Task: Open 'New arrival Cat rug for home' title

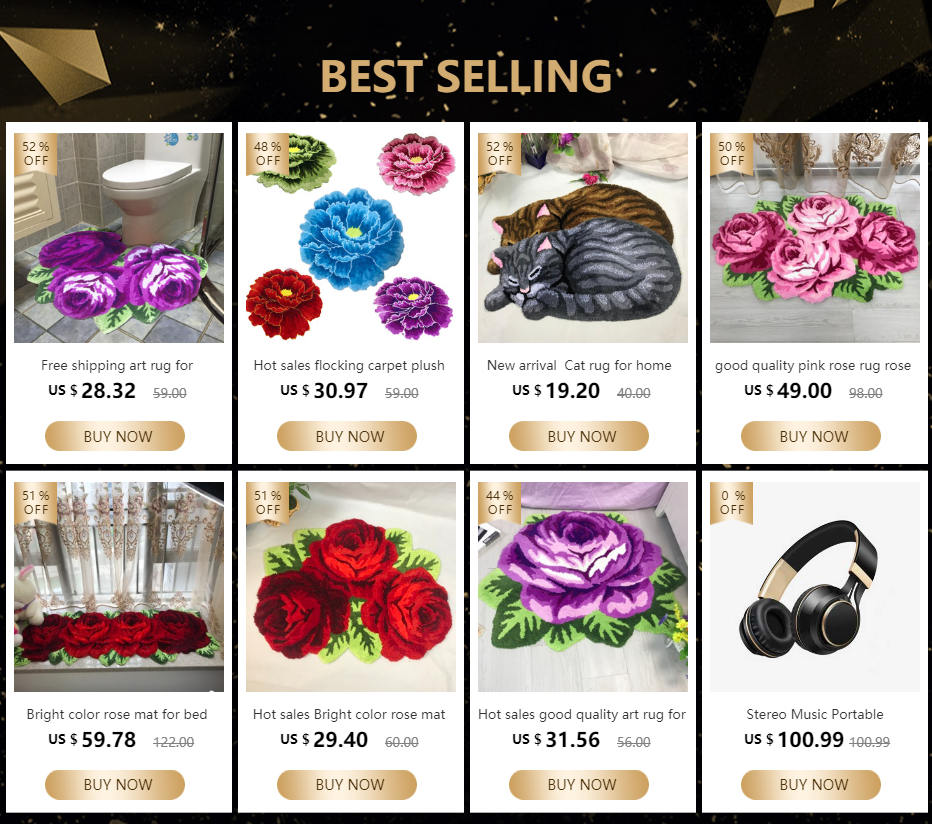Action: [x=579, y=365]
